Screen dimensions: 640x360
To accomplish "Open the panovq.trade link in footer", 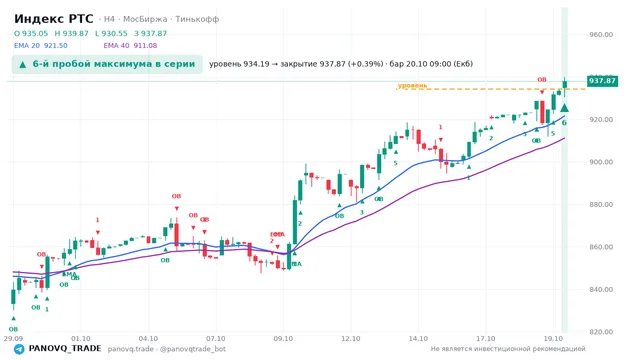I will (131, 349).
